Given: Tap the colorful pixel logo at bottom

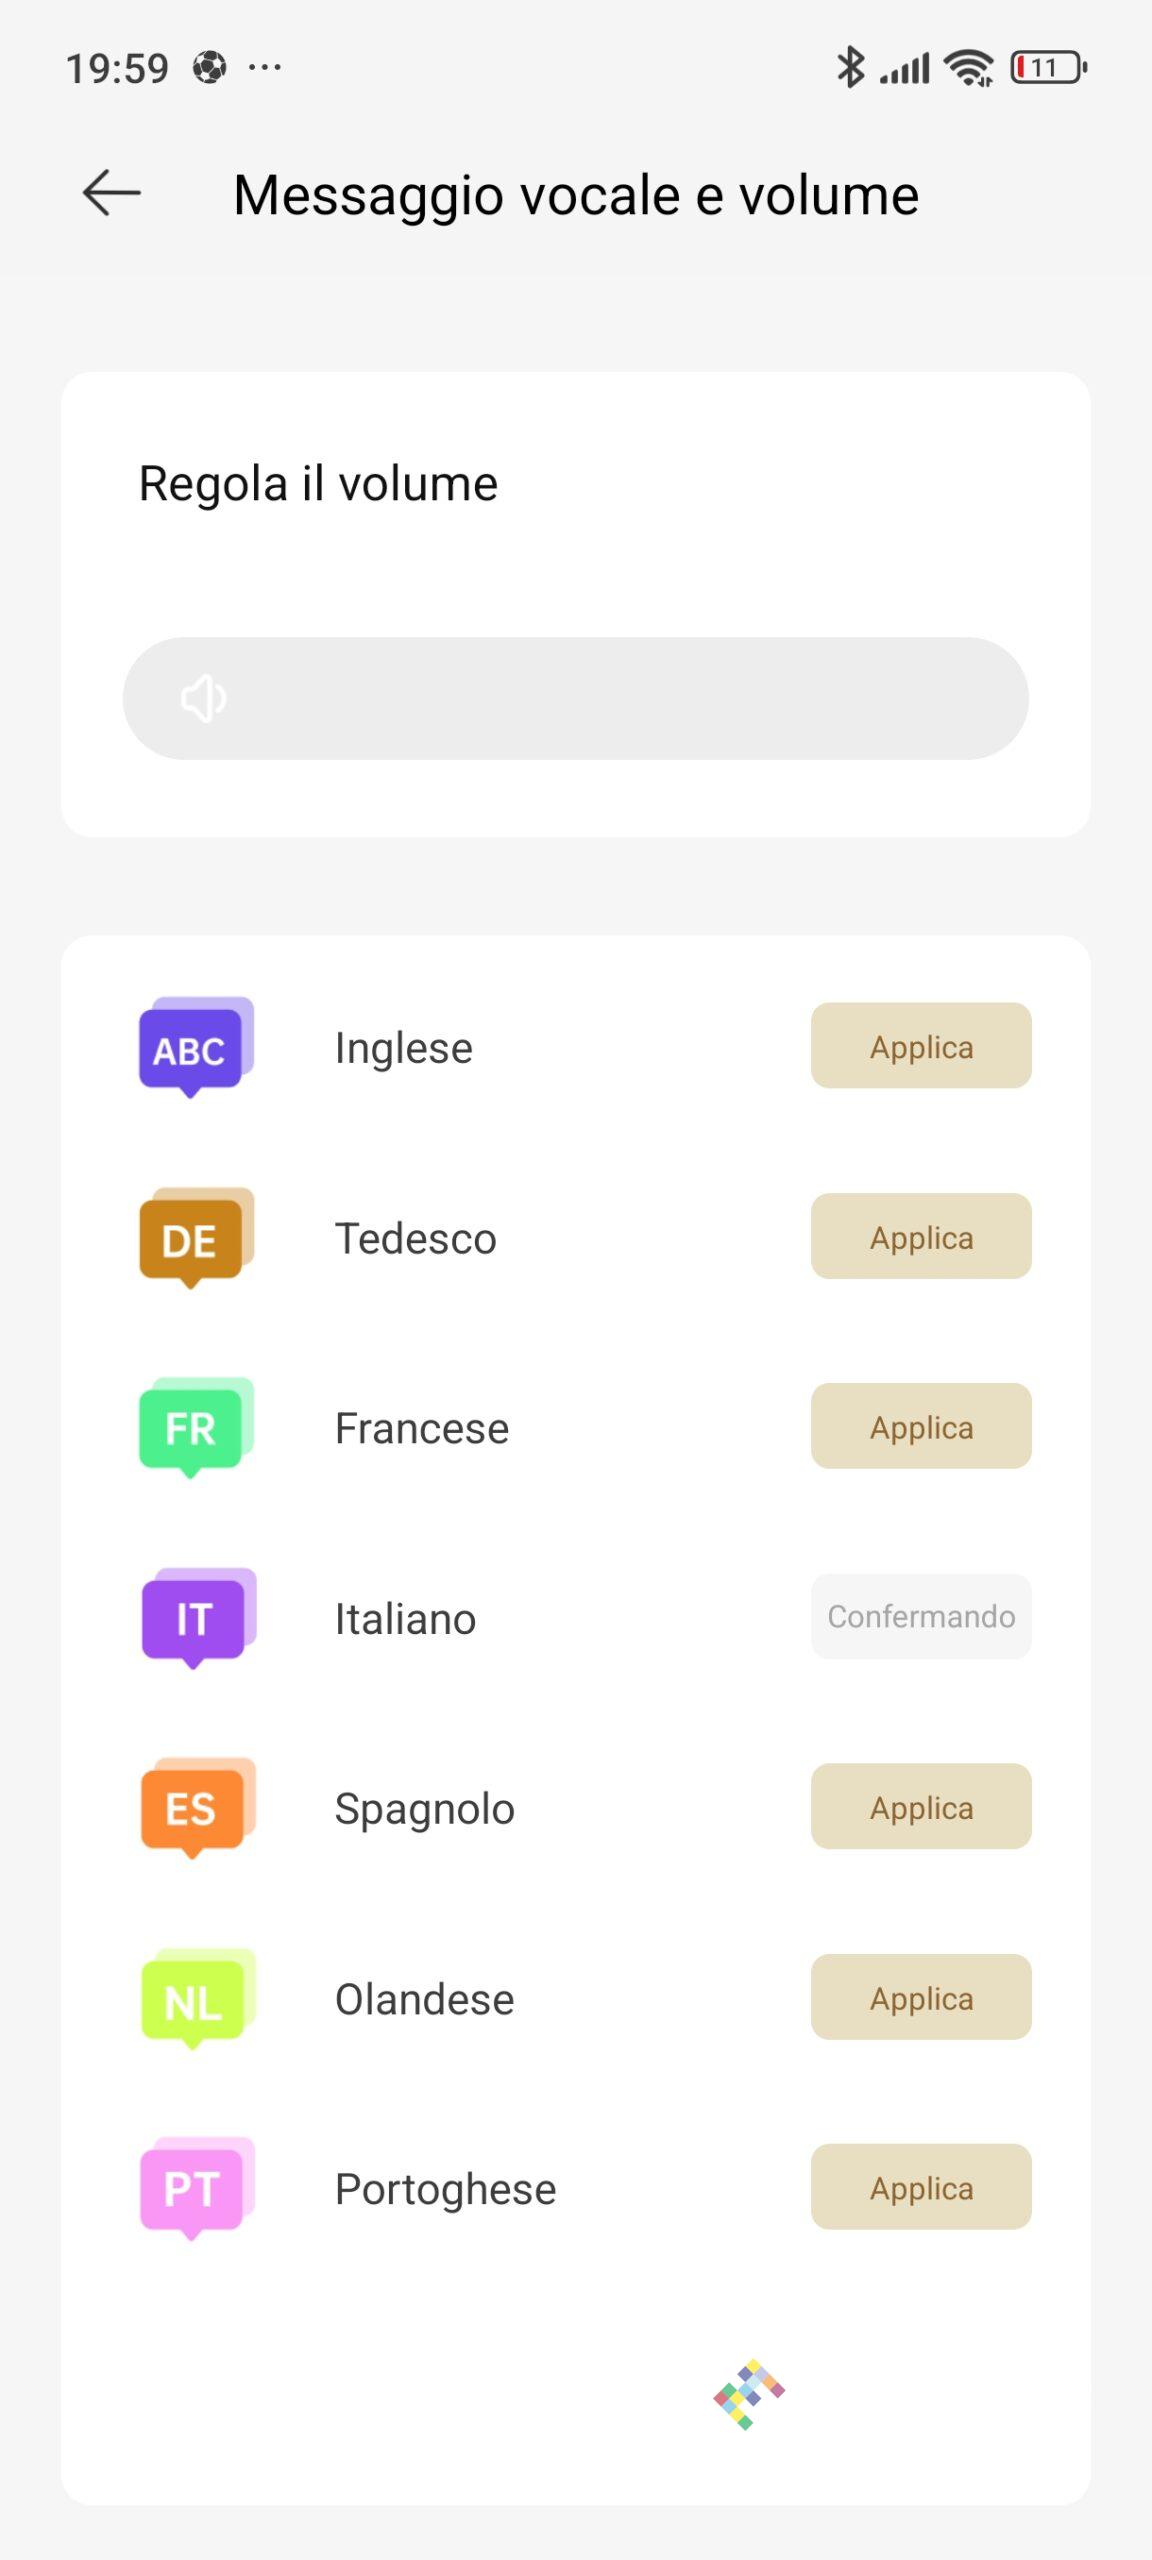Looking at the screenshot, I should (748, 2394).
